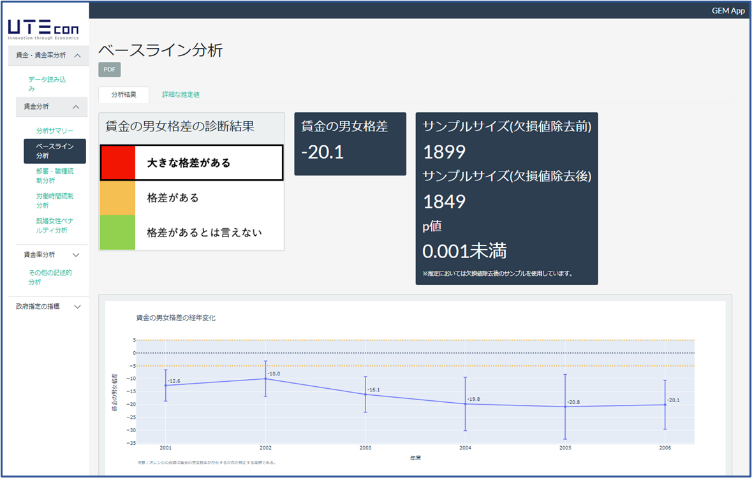Screen dimensions: 752x478
Task: Click the ベースライン分析 page heading
Action: click(161, 50)
